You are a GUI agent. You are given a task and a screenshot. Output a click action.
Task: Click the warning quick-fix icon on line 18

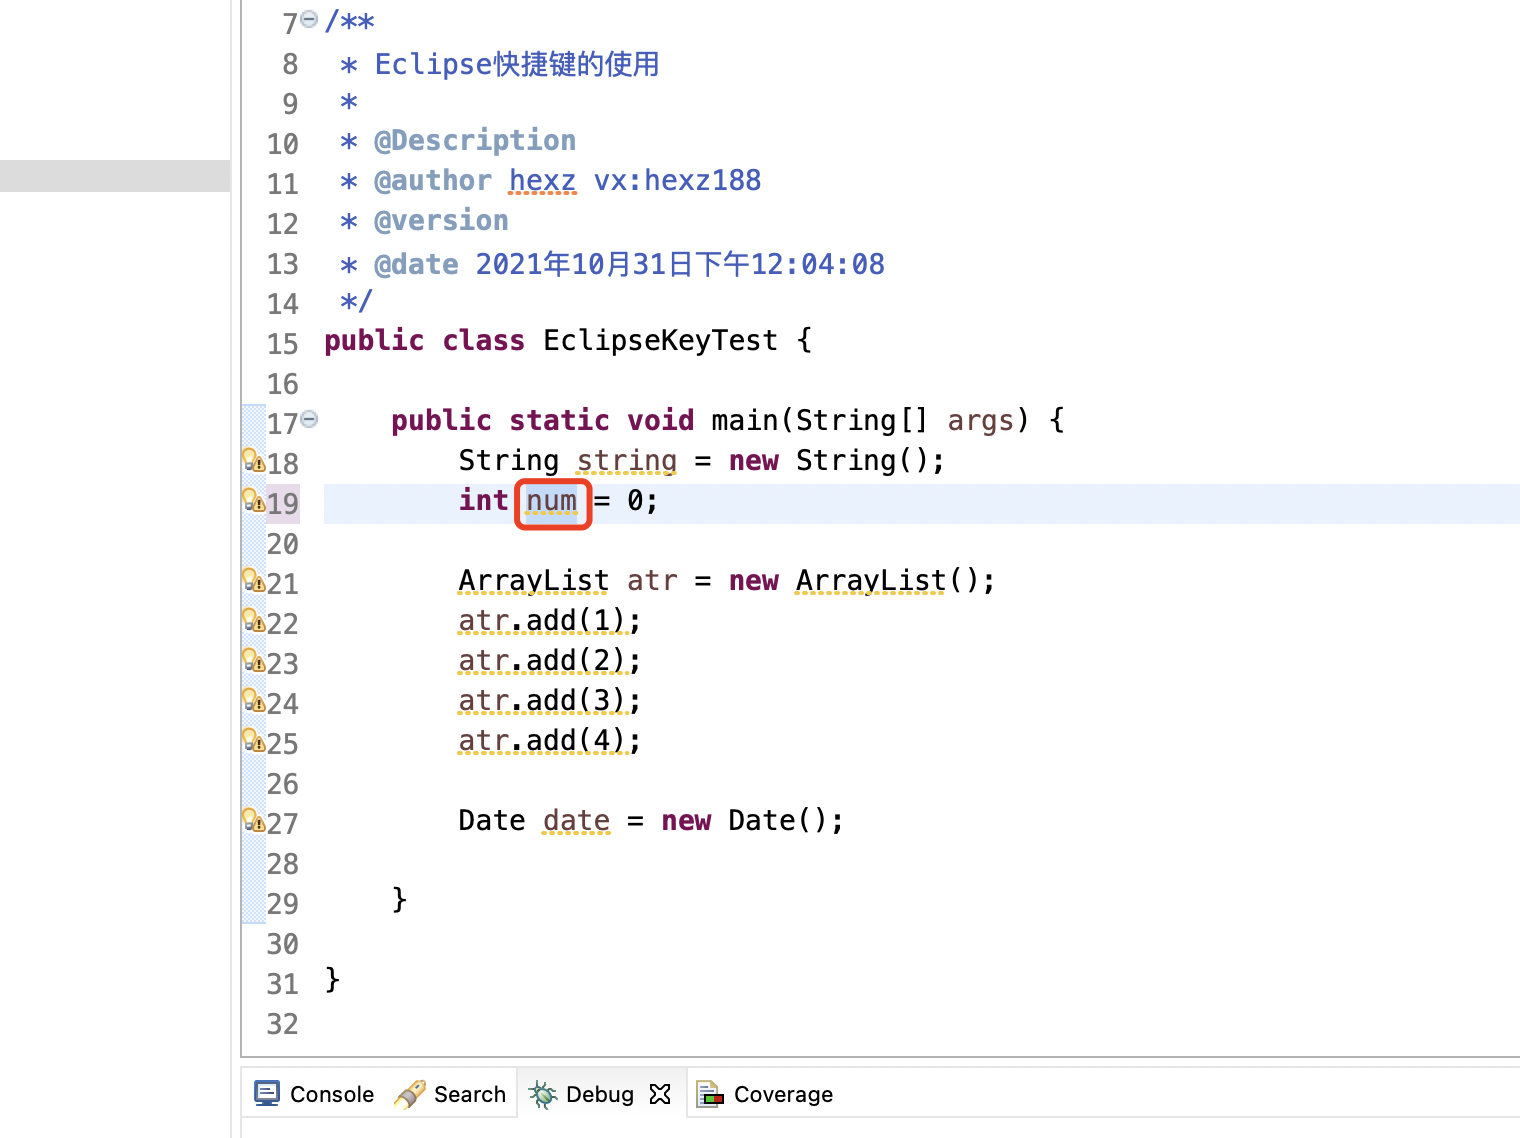pyautogui.click(x=253, y=460)
